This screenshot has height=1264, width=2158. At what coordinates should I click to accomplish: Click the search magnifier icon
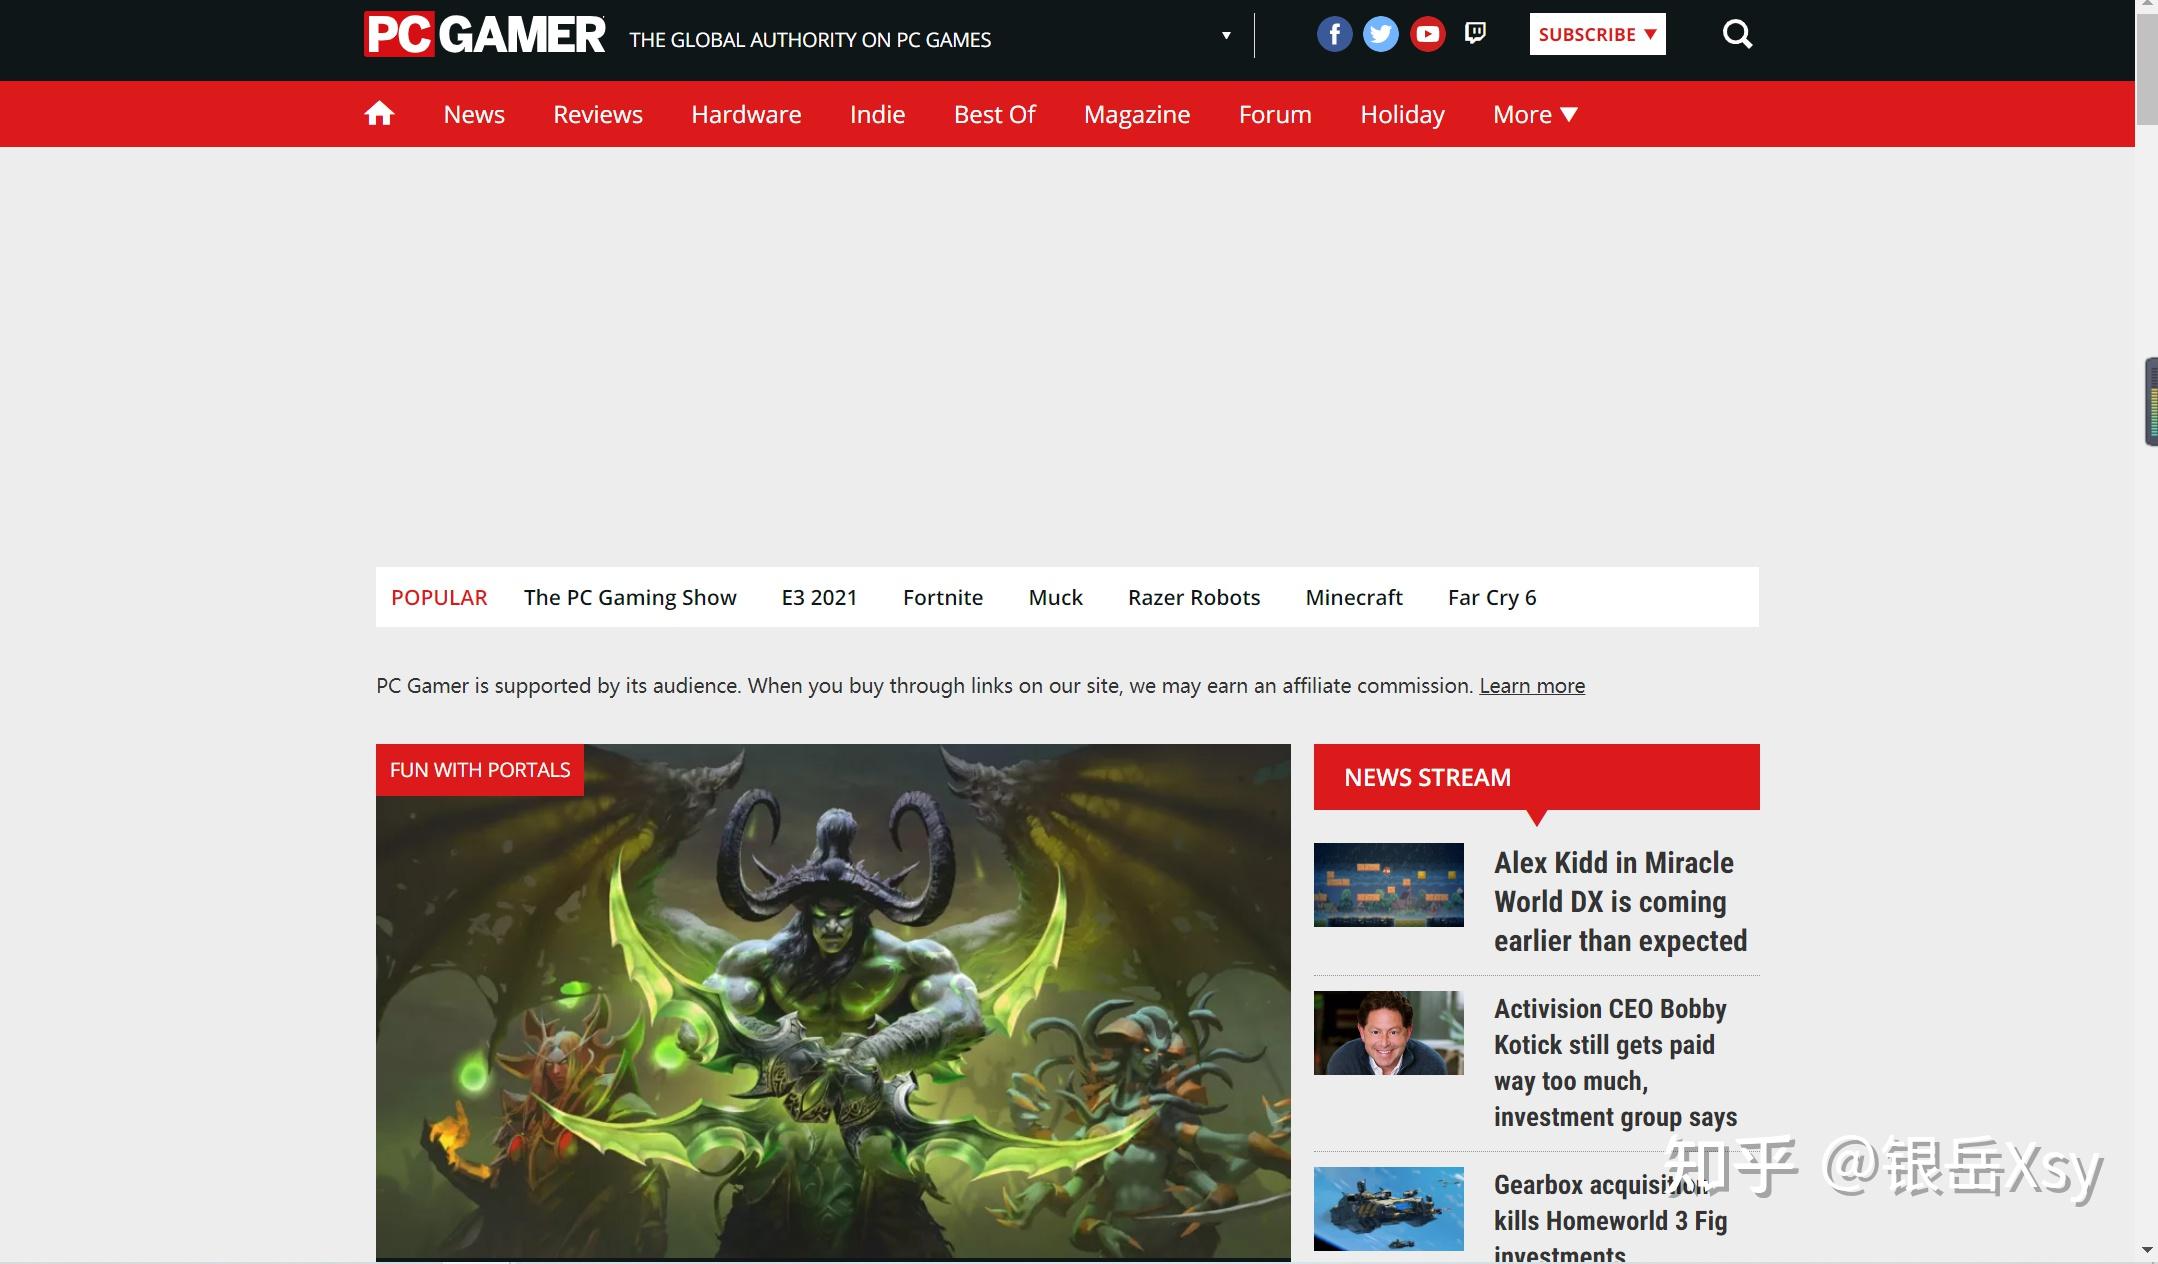1737,35
